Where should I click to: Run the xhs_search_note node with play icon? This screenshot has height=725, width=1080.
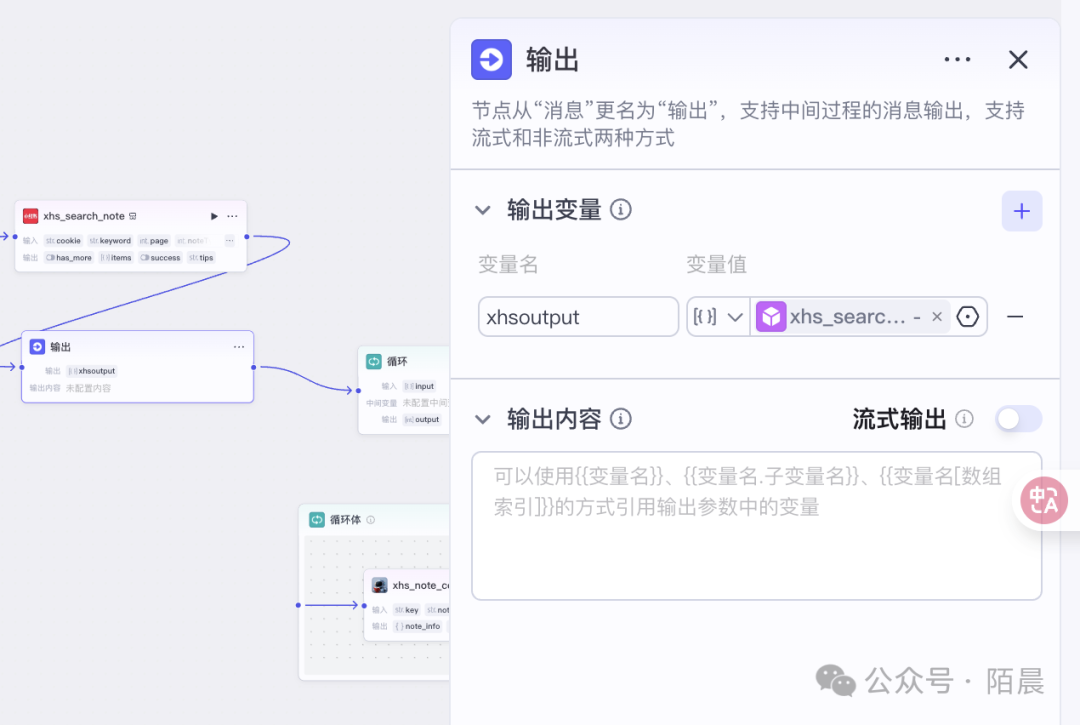tap(214, 216)
